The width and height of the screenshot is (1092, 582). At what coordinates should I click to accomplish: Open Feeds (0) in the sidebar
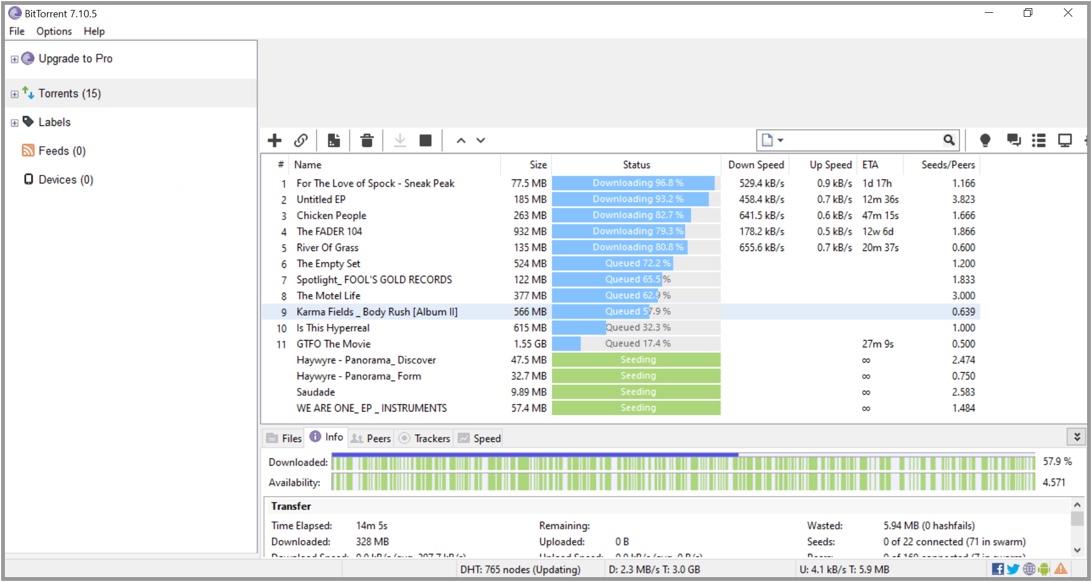pos(61,151)
